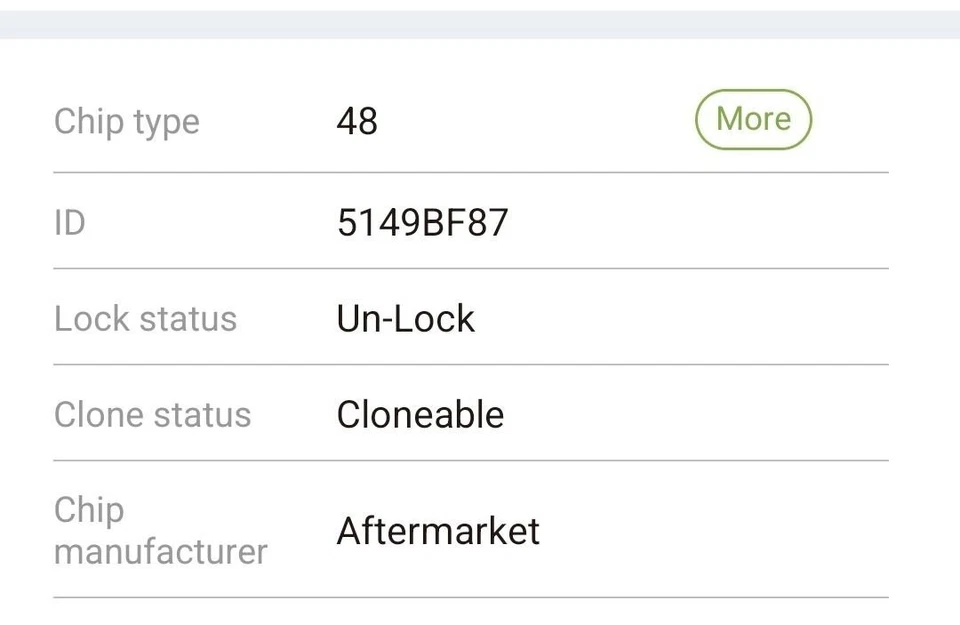Click the Aftermarket manufacturer value
Screen dimensions: 960x625
[x=438, y=531]
